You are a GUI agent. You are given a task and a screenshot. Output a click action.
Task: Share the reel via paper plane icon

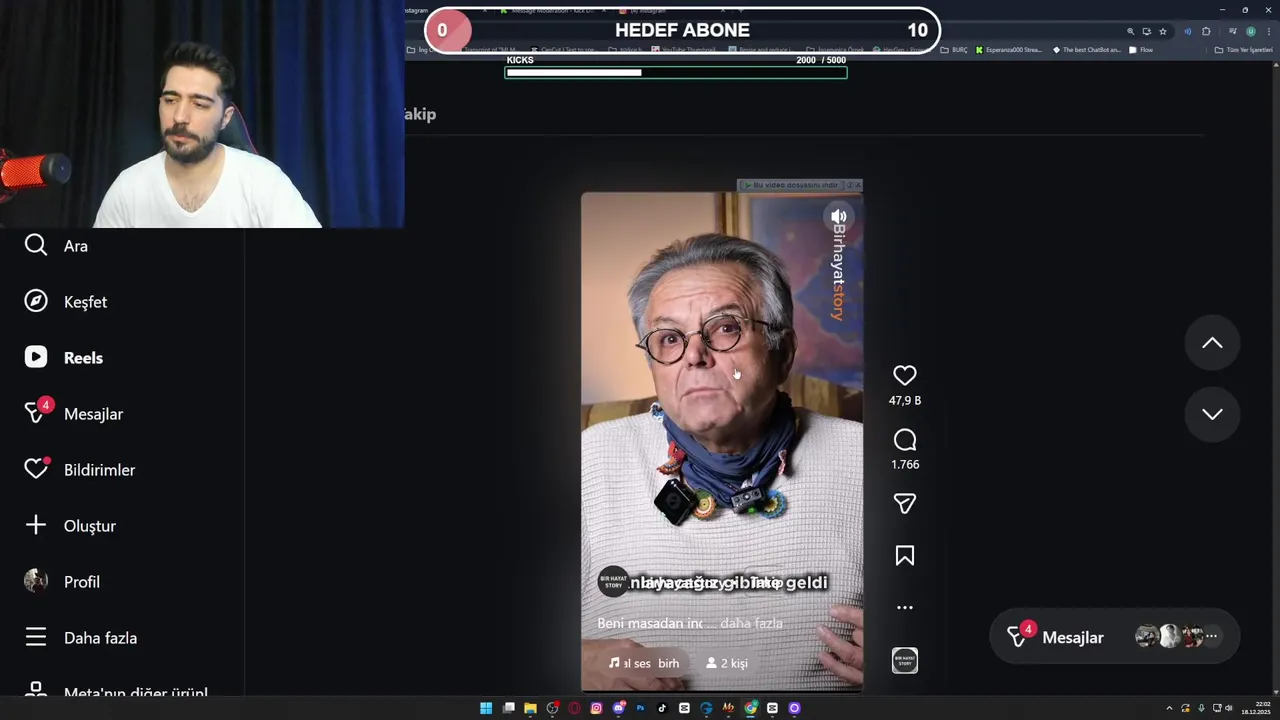click(905, 504)
